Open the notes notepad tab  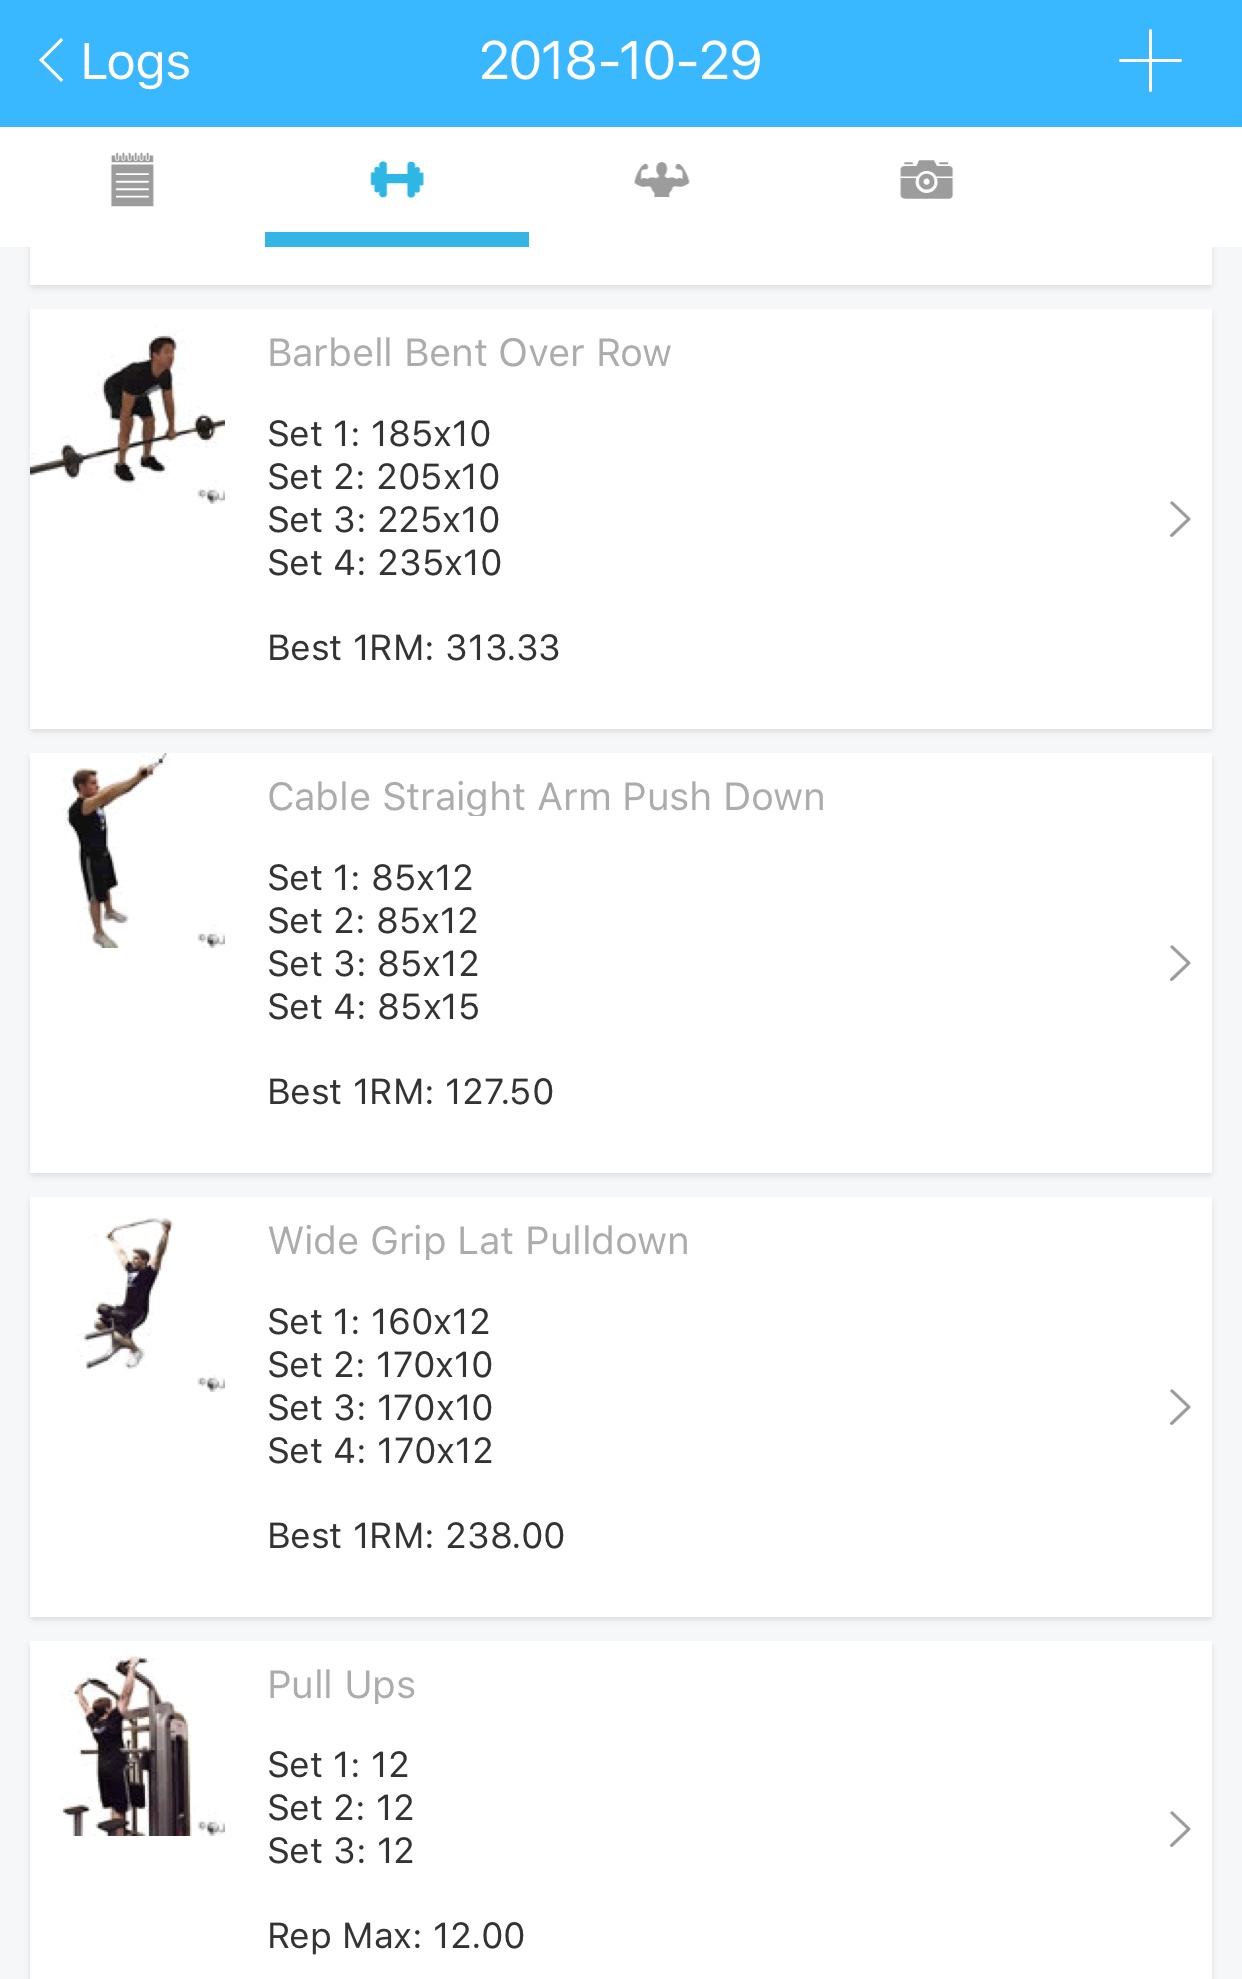132,180
